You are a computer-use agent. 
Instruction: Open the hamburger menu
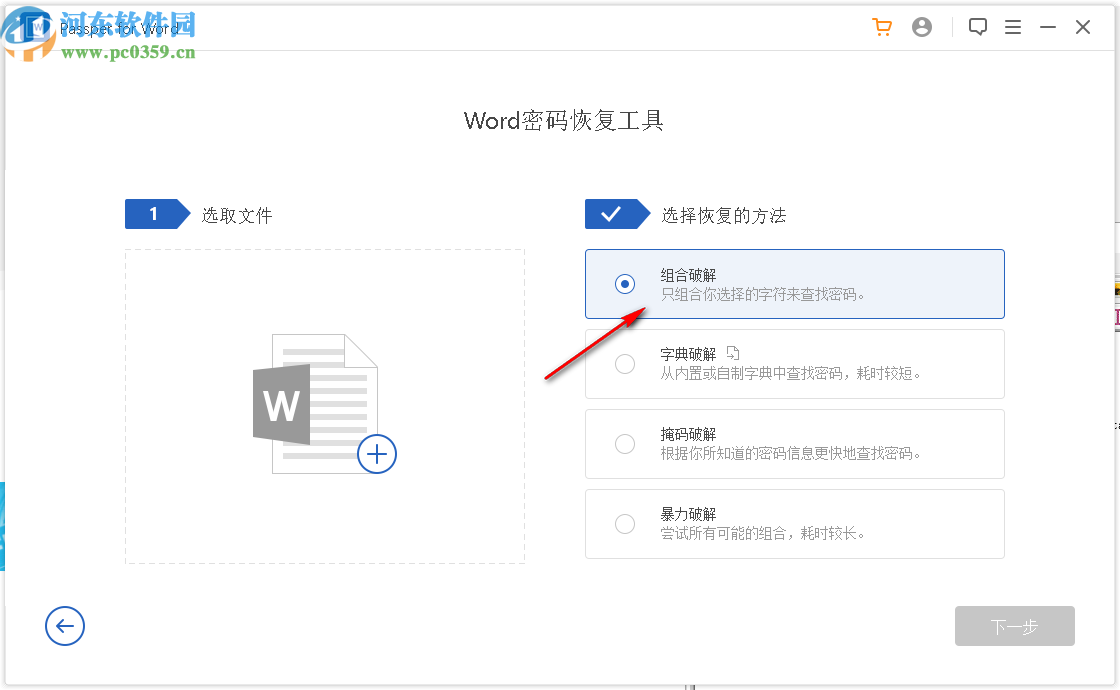click(x=1013, y=27)
